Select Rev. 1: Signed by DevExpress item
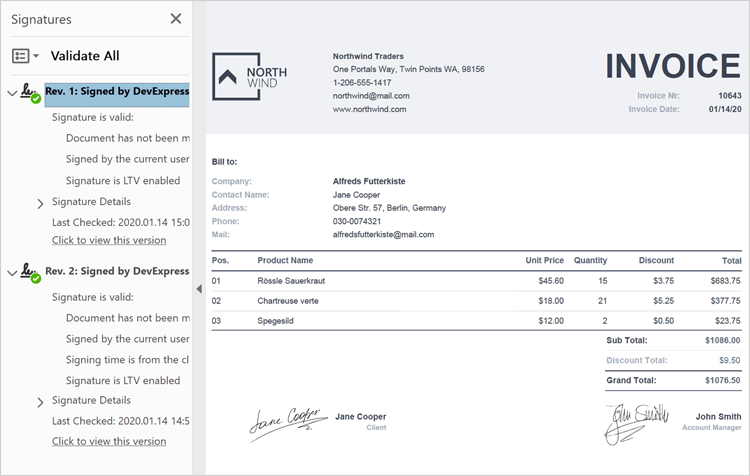This screenshot has width=750, height=476. click(x=117, y=91)
